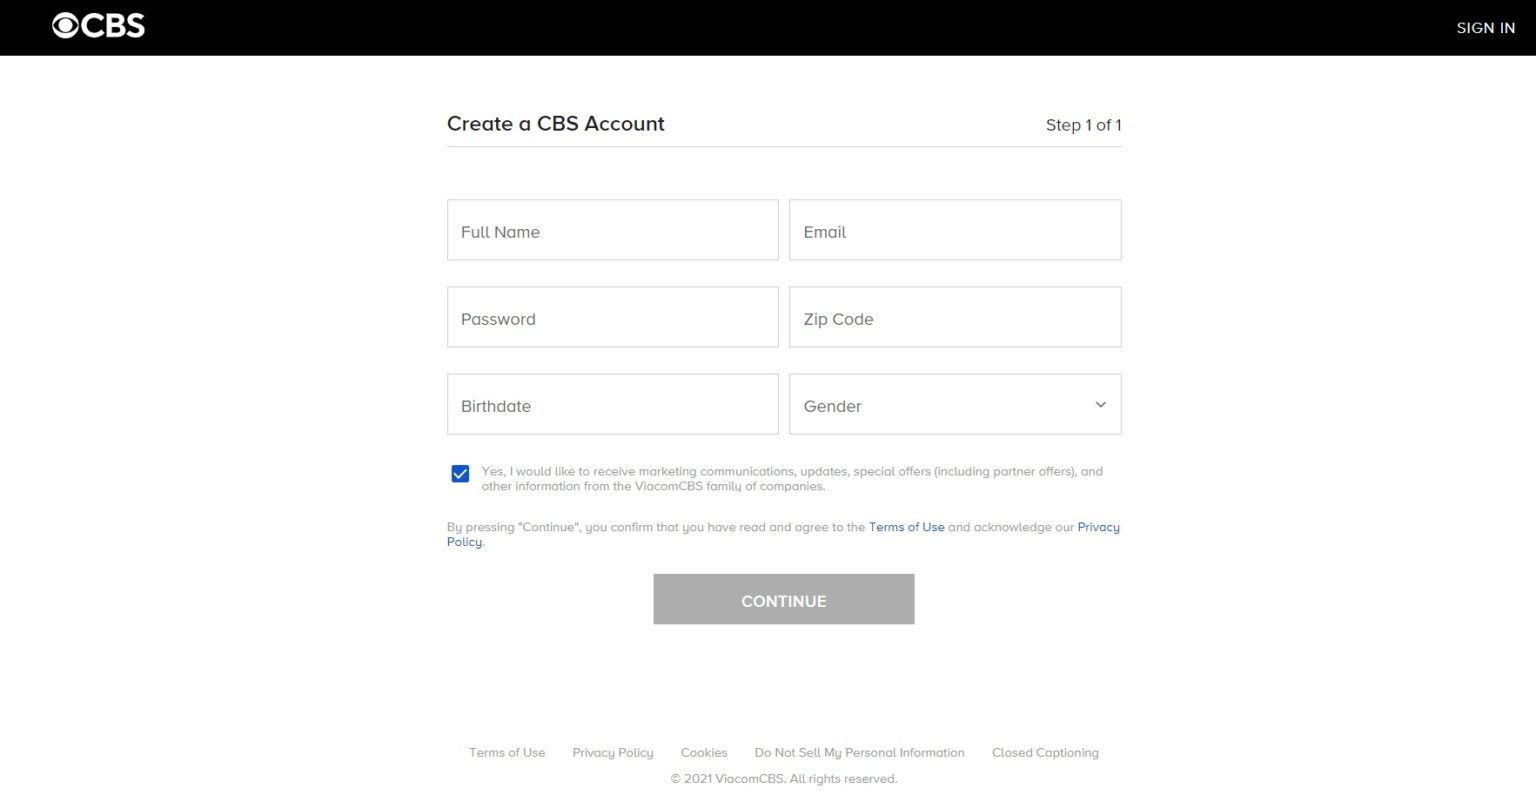Open the Closed Captioning footer link
This screenshot has width=1536, height=802.
click(1045, 753)
